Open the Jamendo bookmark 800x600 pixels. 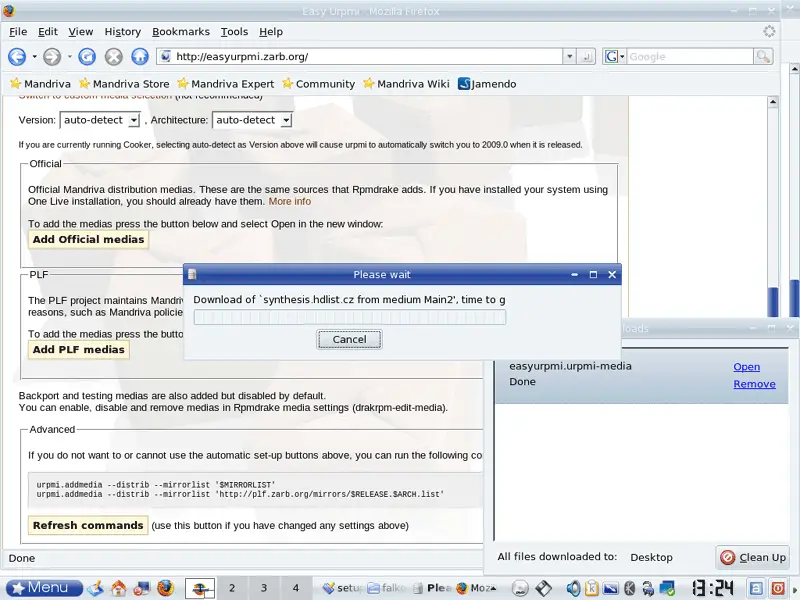487,84
